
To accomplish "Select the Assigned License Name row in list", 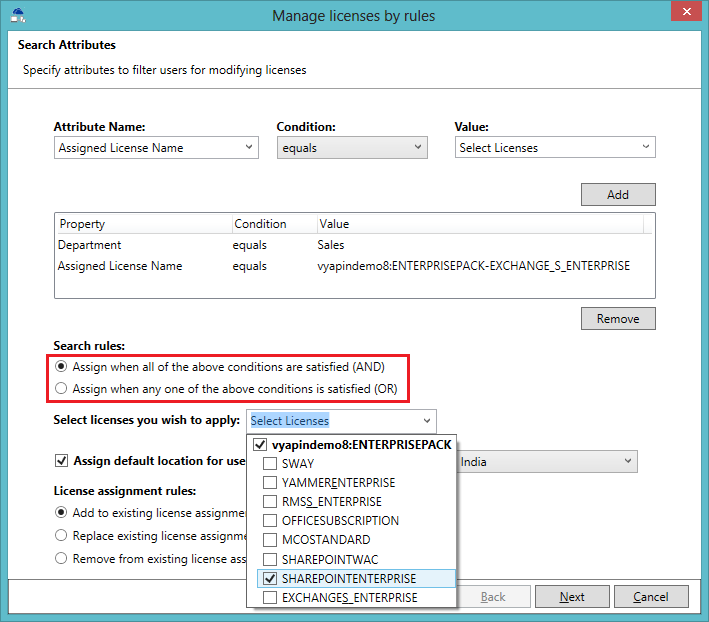I will pyautogui.click(x=354, y=266).
